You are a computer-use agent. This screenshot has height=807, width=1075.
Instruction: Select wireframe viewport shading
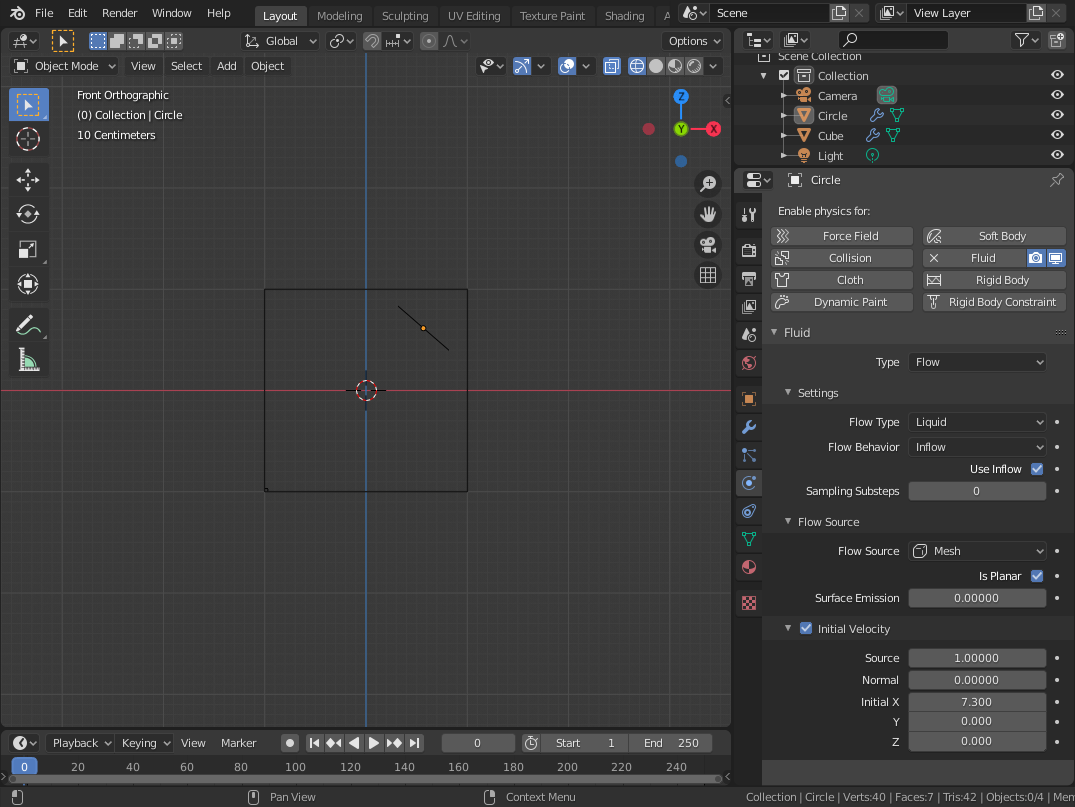(637, 66)
